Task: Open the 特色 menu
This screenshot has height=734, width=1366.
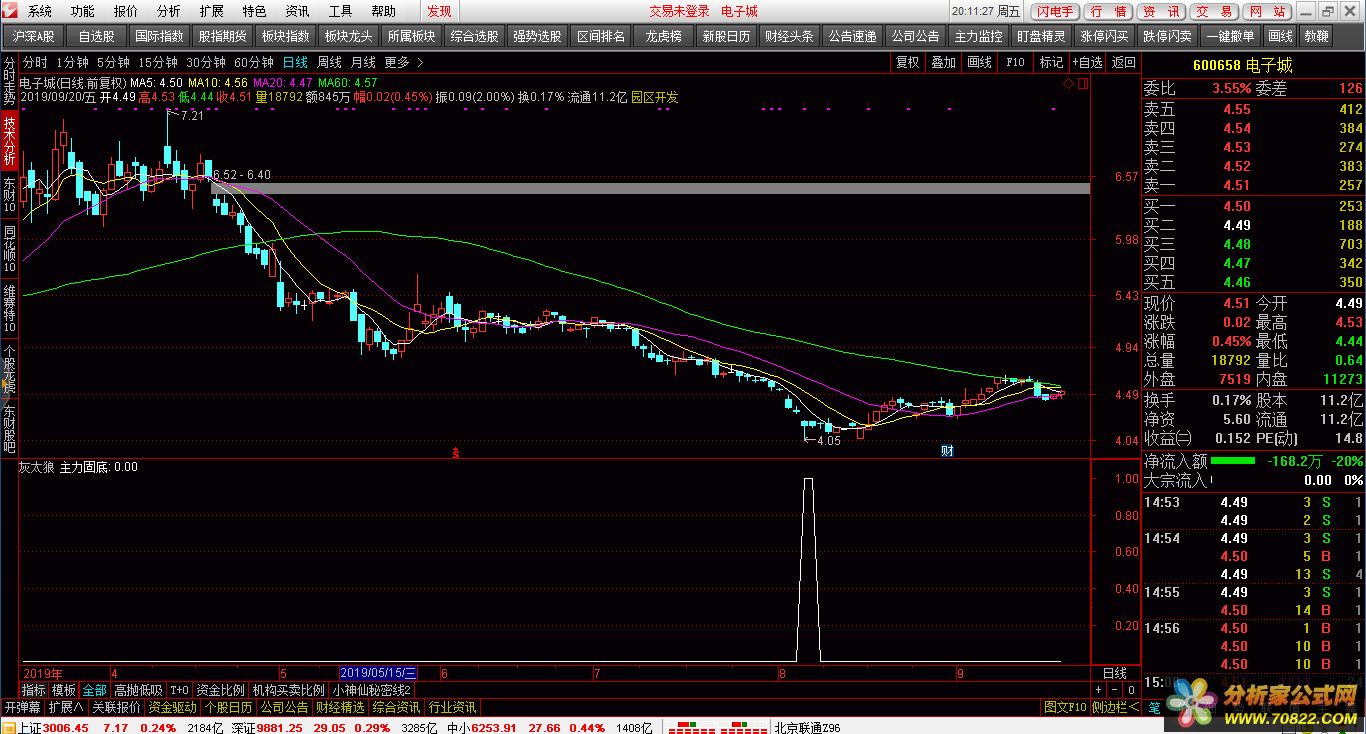Action: (254, 12)
